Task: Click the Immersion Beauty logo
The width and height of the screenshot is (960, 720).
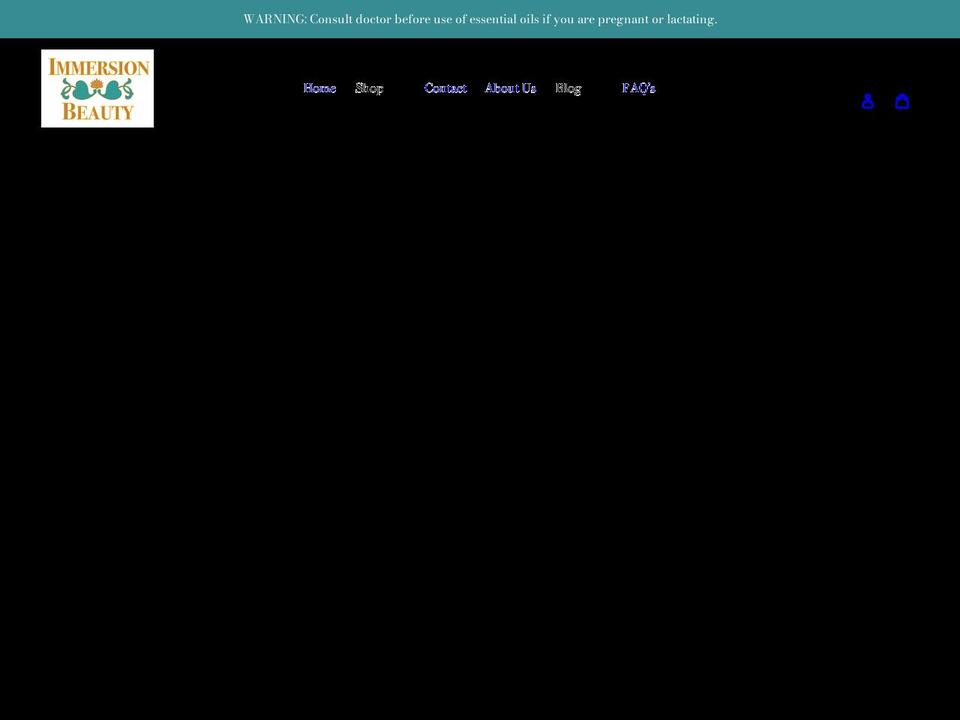Action: tap(97, 88)
